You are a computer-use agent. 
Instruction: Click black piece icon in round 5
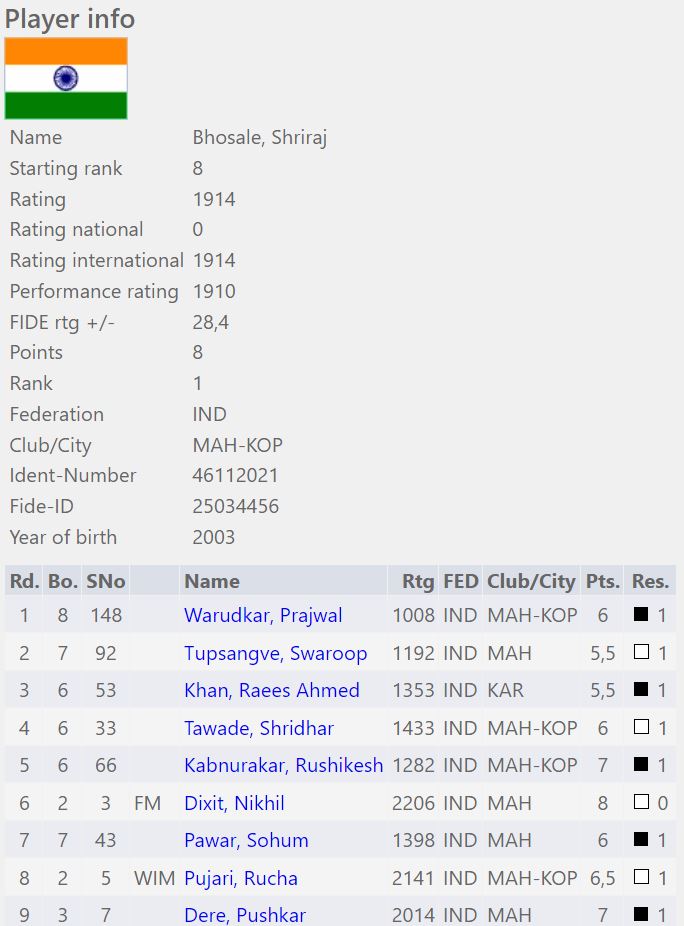(x=641, y=765)
